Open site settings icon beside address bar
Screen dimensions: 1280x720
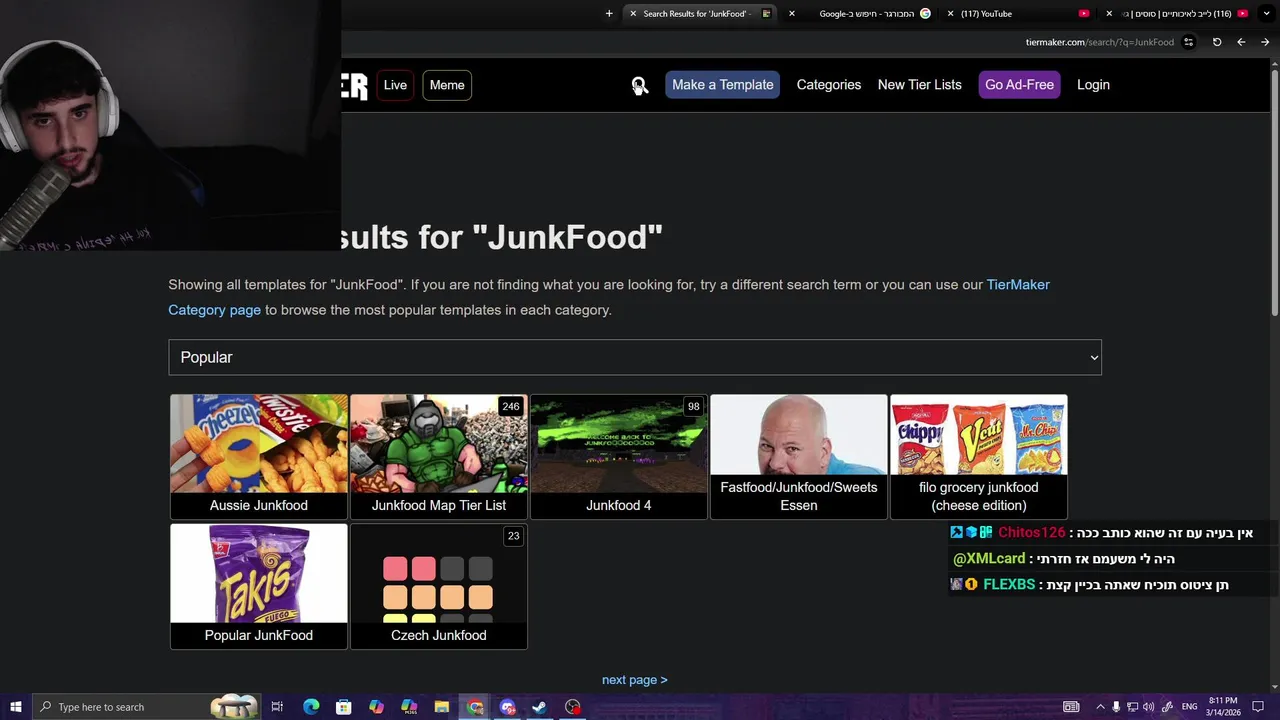1188,42
